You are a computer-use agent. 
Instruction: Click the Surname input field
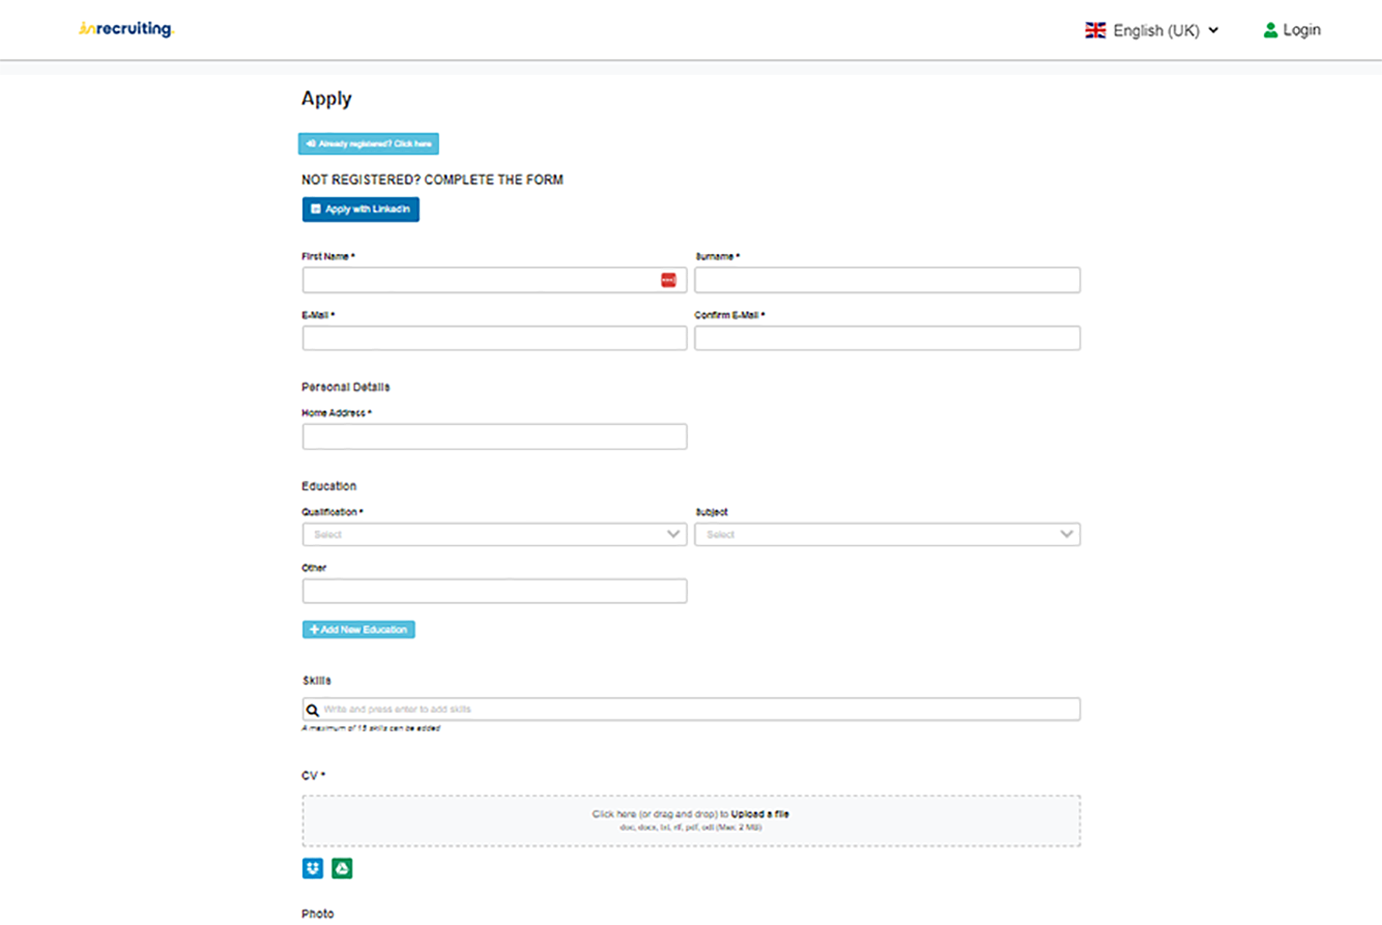(887, 280)
